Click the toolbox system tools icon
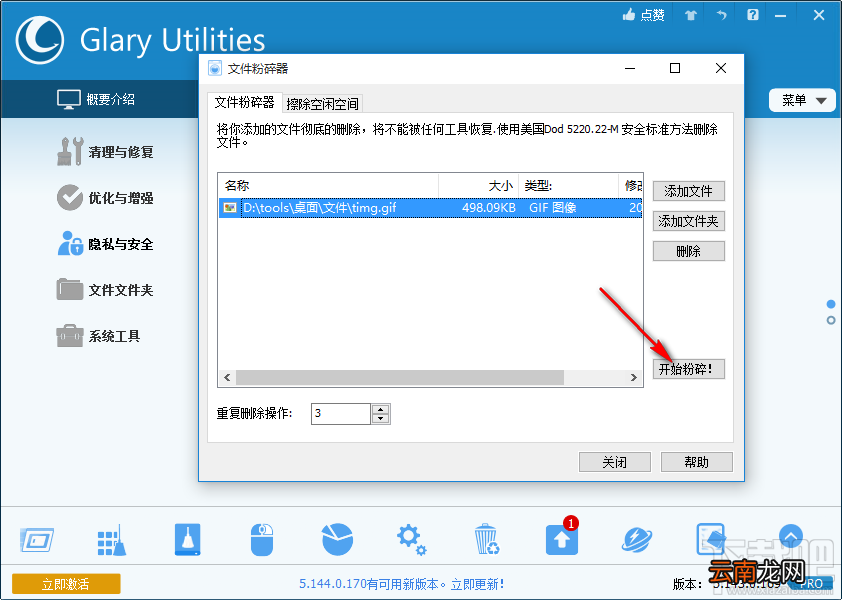842x600 pixels. [70, 336]
